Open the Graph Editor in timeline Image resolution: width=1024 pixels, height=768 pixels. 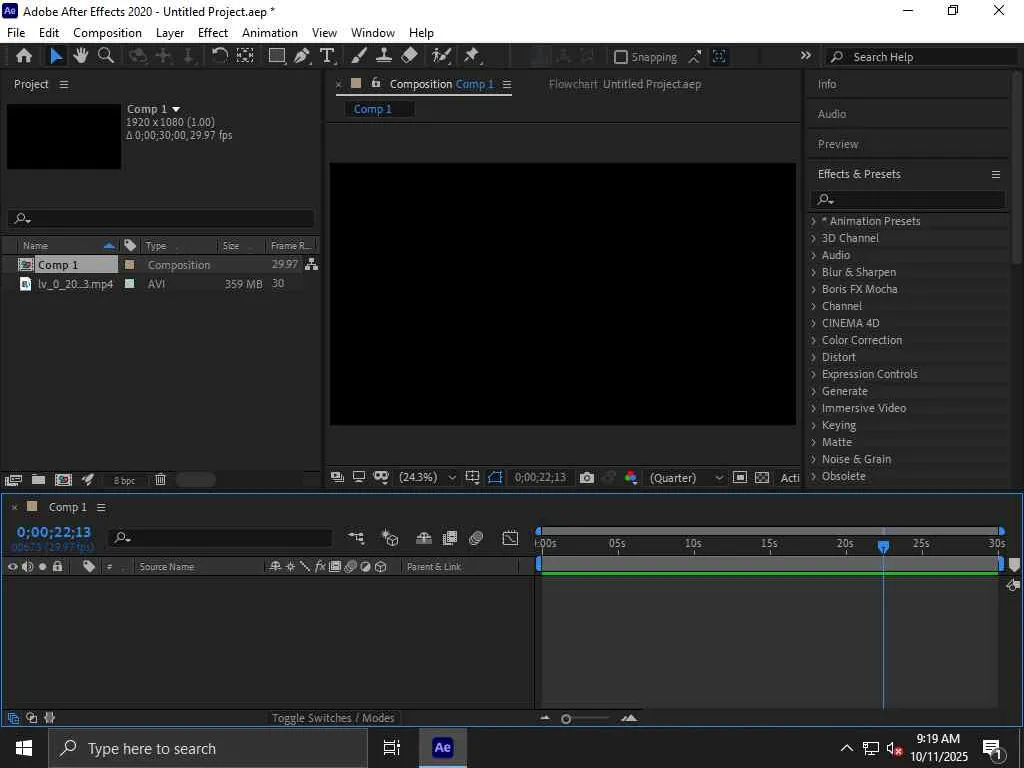coord(510,537)
